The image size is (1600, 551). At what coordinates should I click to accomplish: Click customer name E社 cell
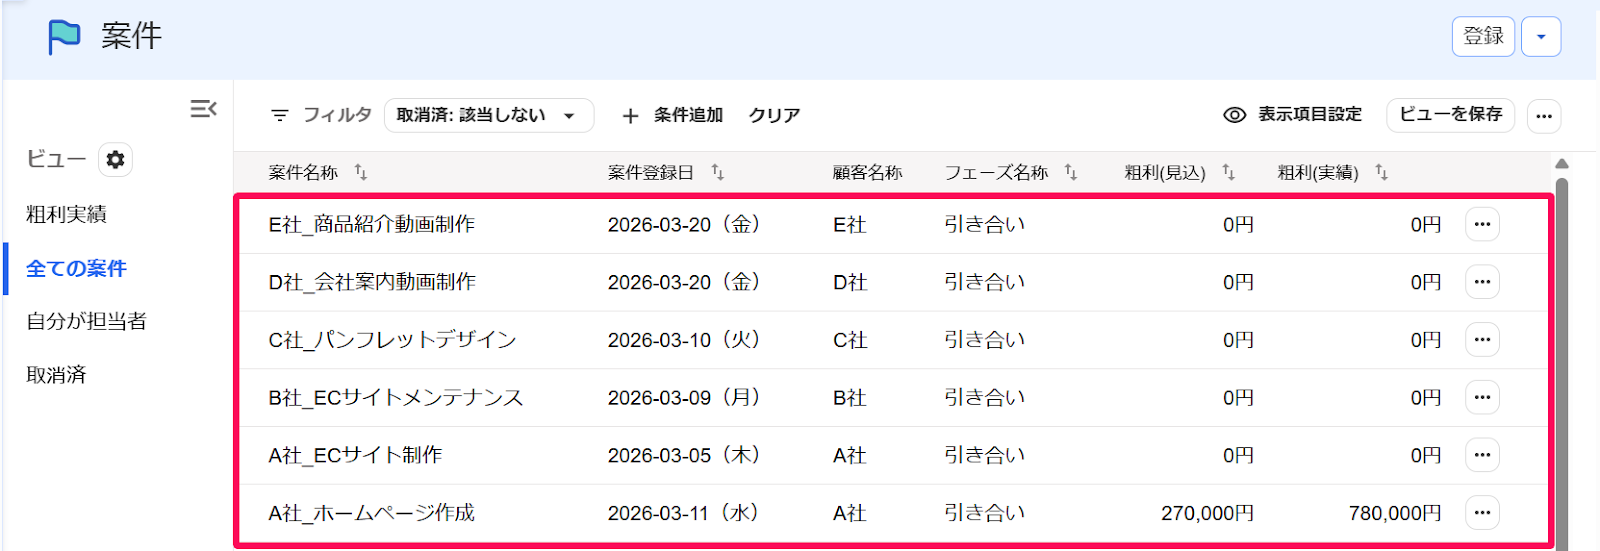tap(849, 225)
